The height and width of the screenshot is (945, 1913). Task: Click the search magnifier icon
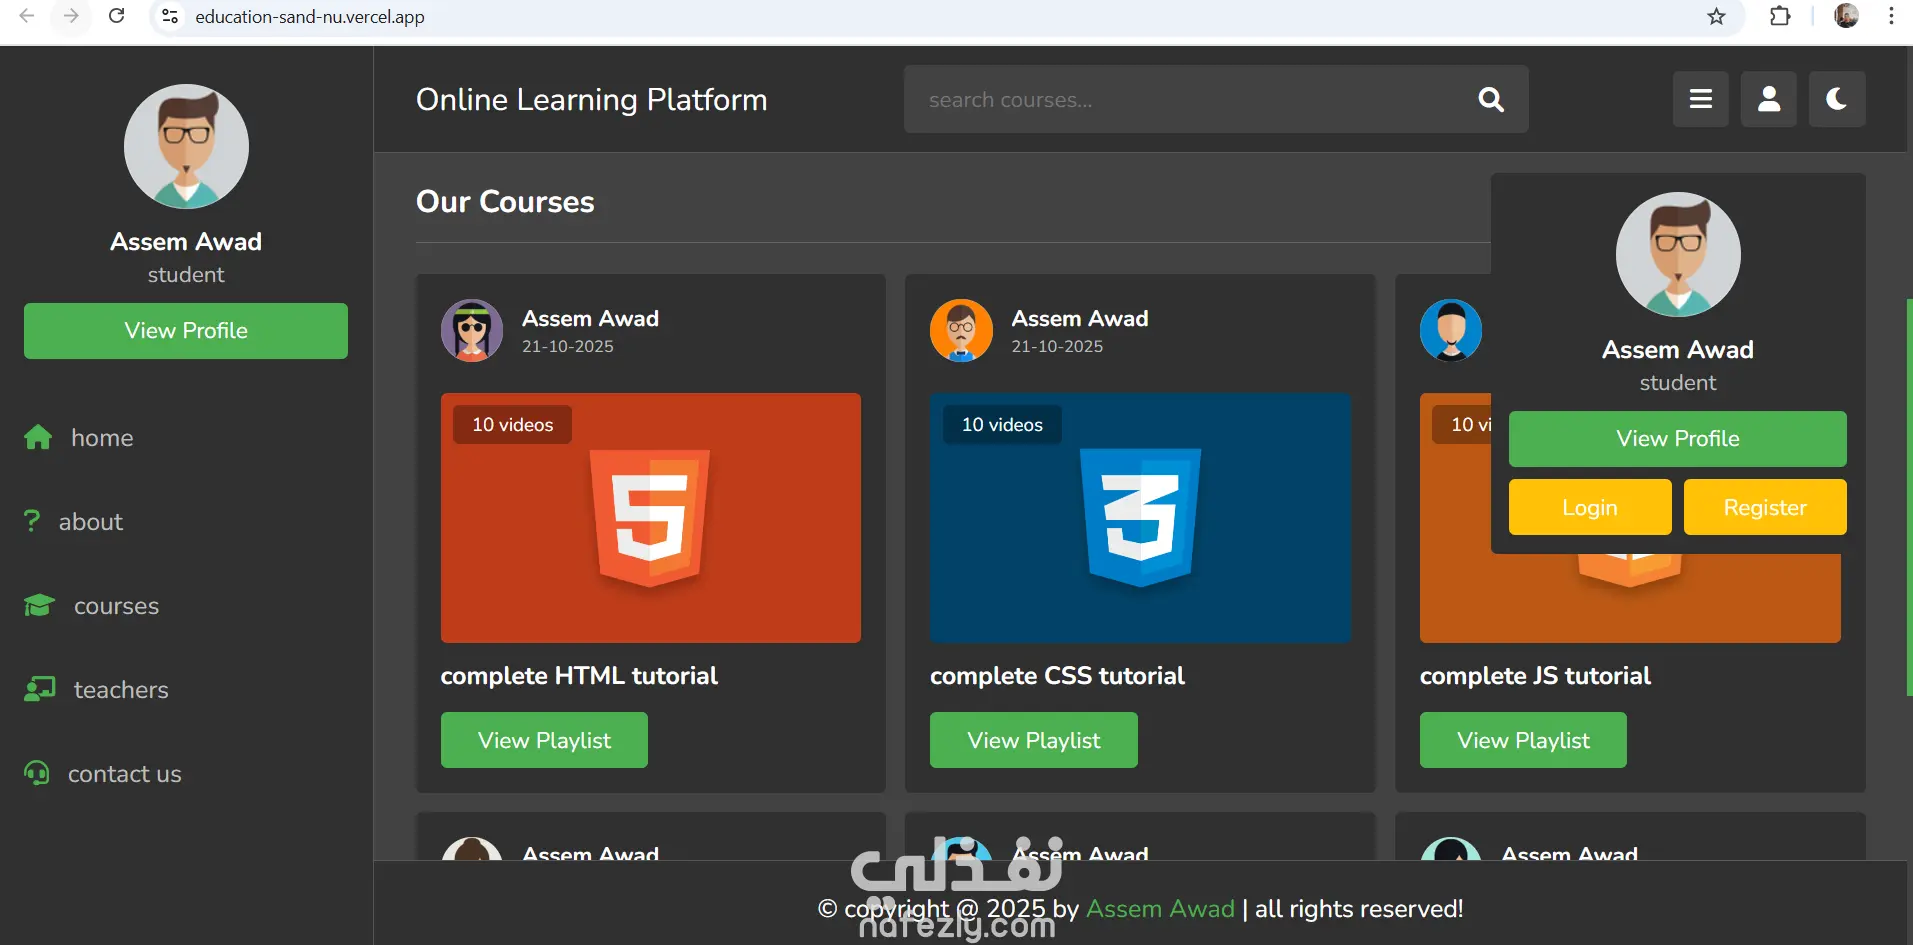[1491, 99]
